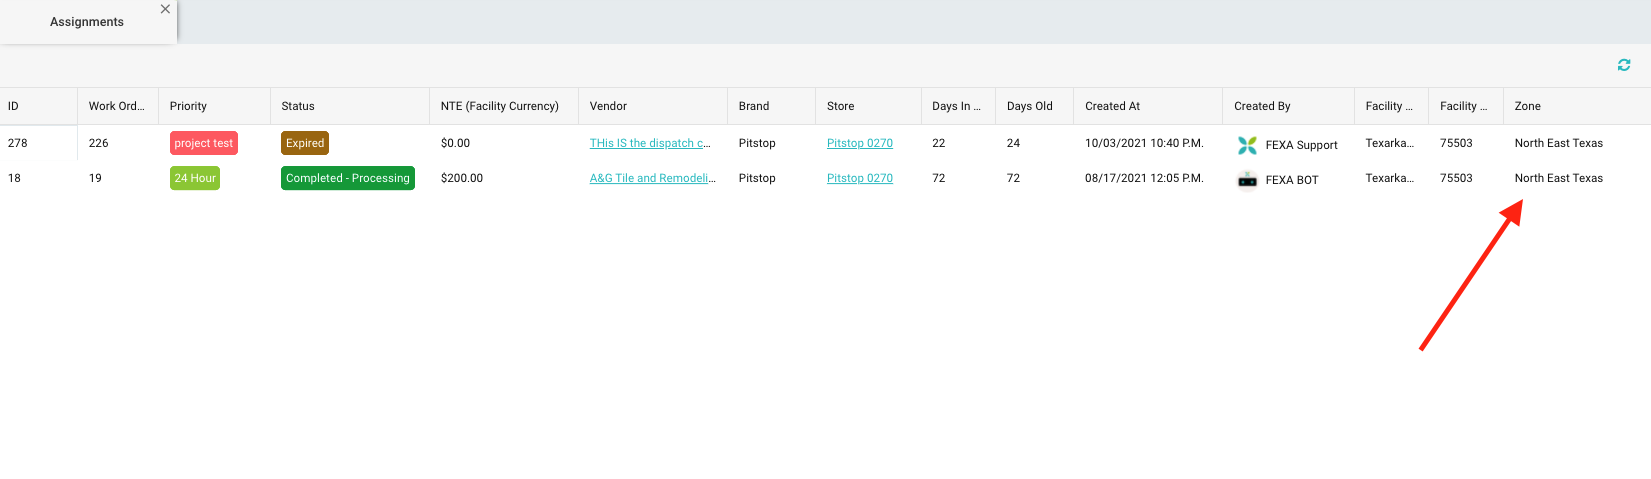Image resolution: width=1651 pixels, height=479 pixels.
Task: Sort by the Zone column header
Action: (x=1527, y=106)
